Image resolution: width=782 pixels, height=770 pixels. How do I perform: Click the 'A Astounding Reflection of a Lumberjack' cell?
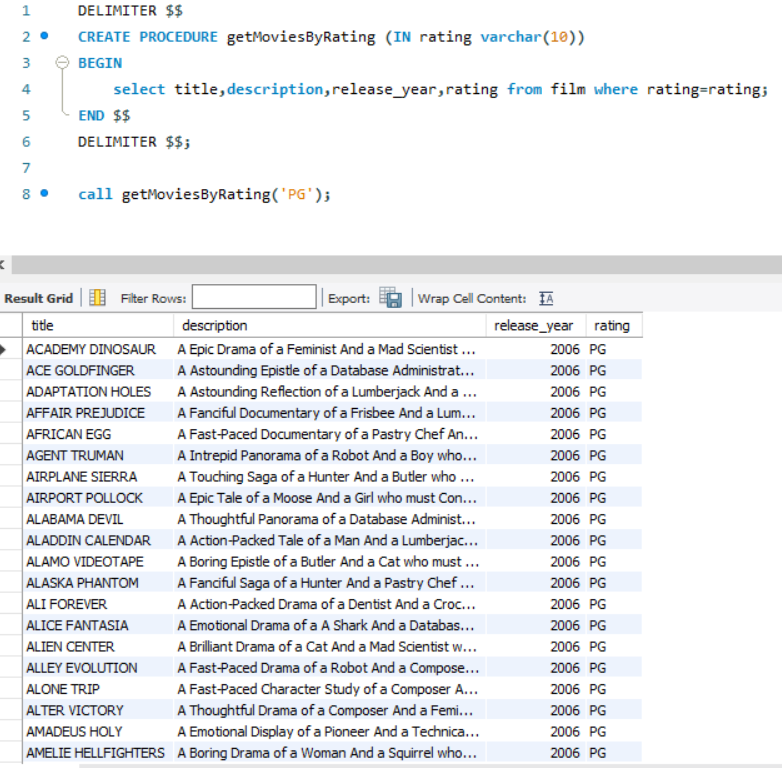tap(330, 391)
